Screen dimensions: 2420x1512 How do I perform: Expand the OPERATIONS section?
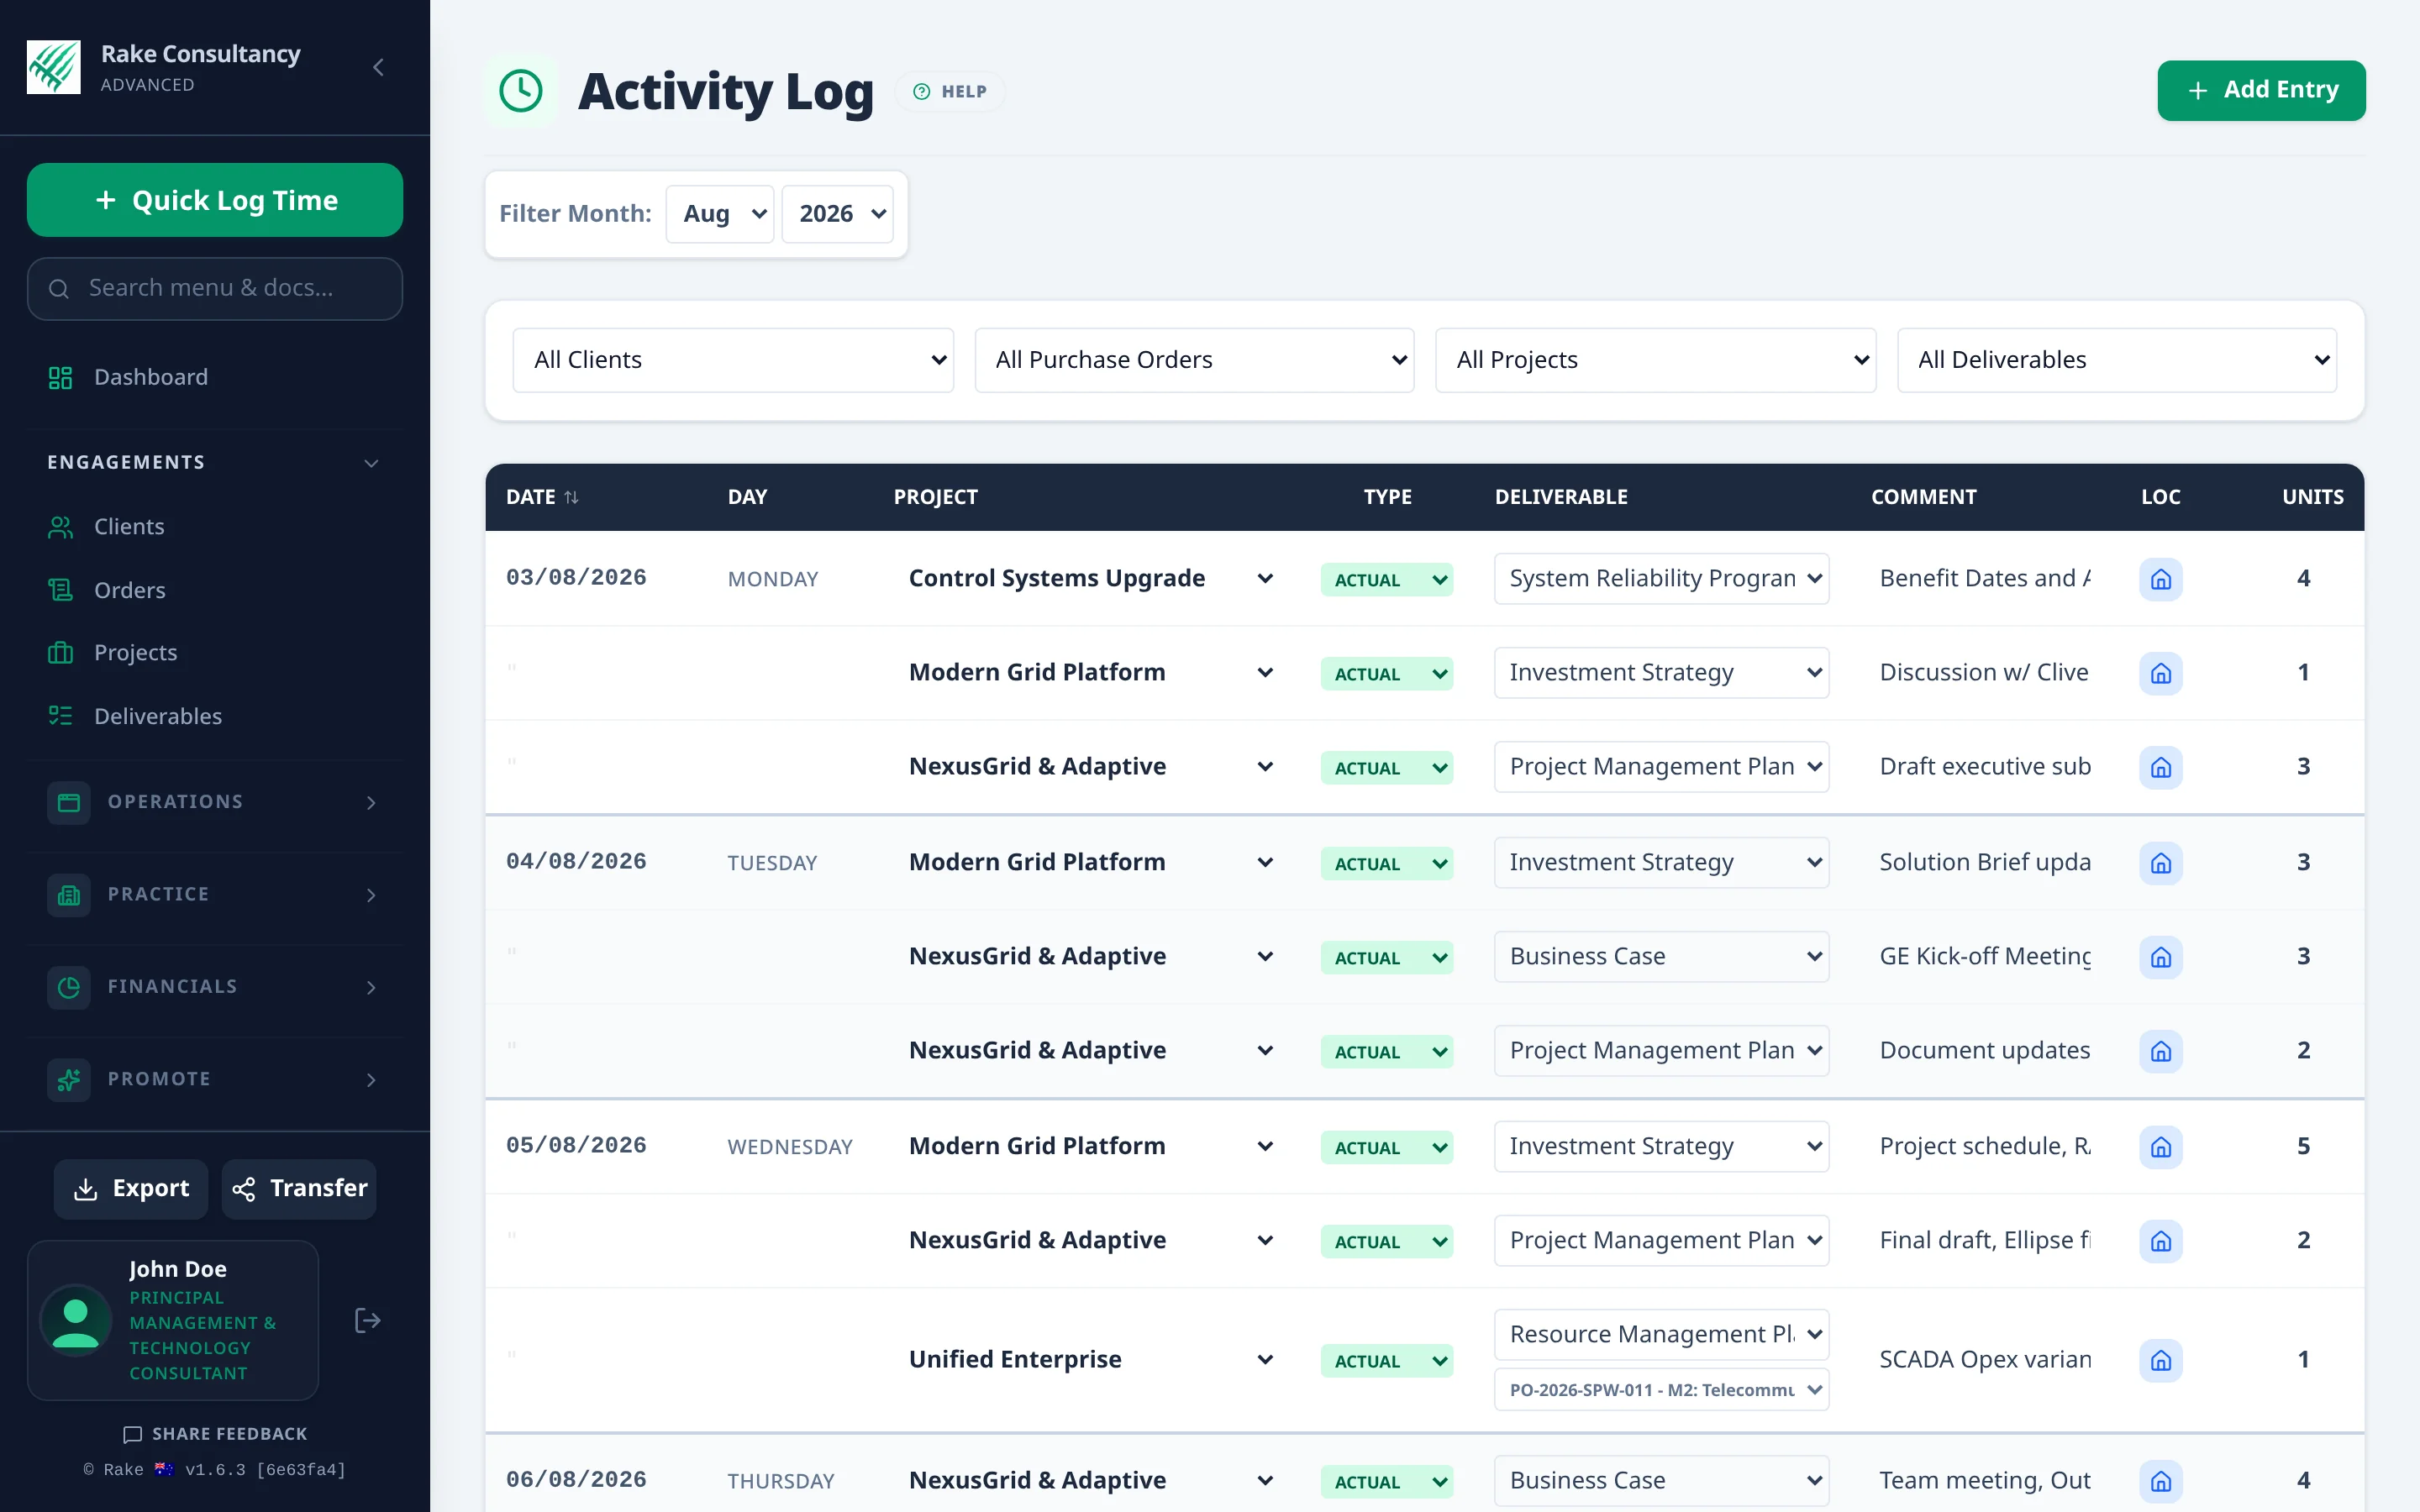(x=215, y=802)
